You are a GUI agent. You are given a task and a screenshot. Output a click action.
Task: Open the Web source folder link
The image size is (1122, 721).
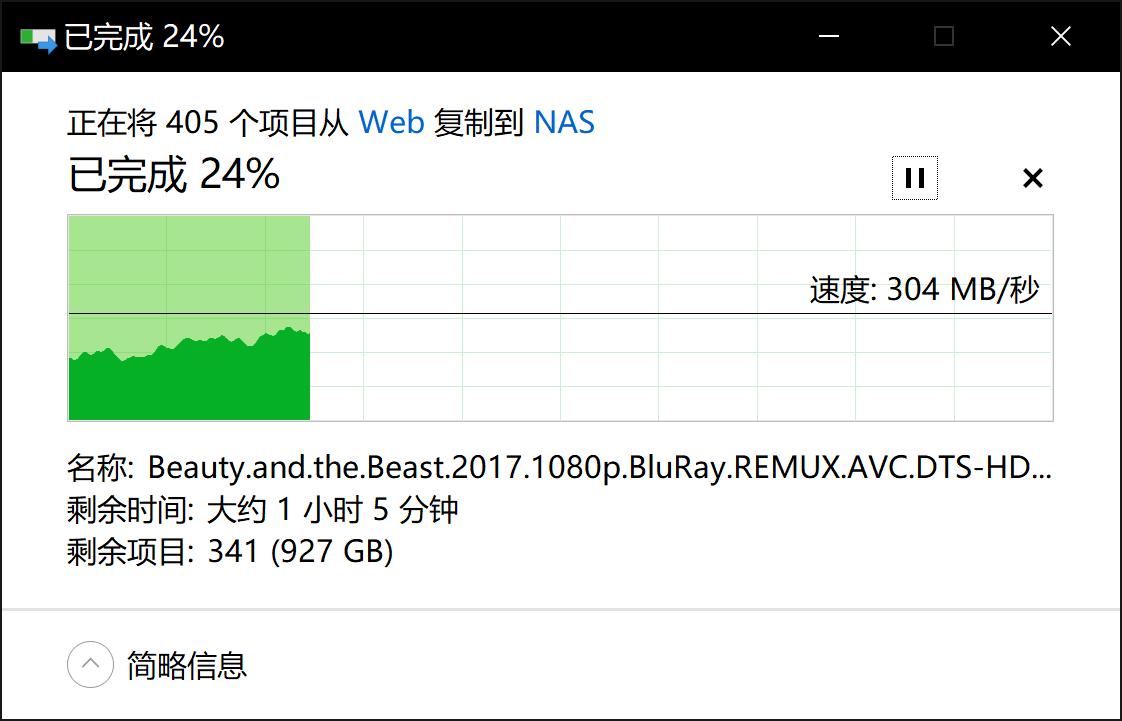tap(393, 122)
